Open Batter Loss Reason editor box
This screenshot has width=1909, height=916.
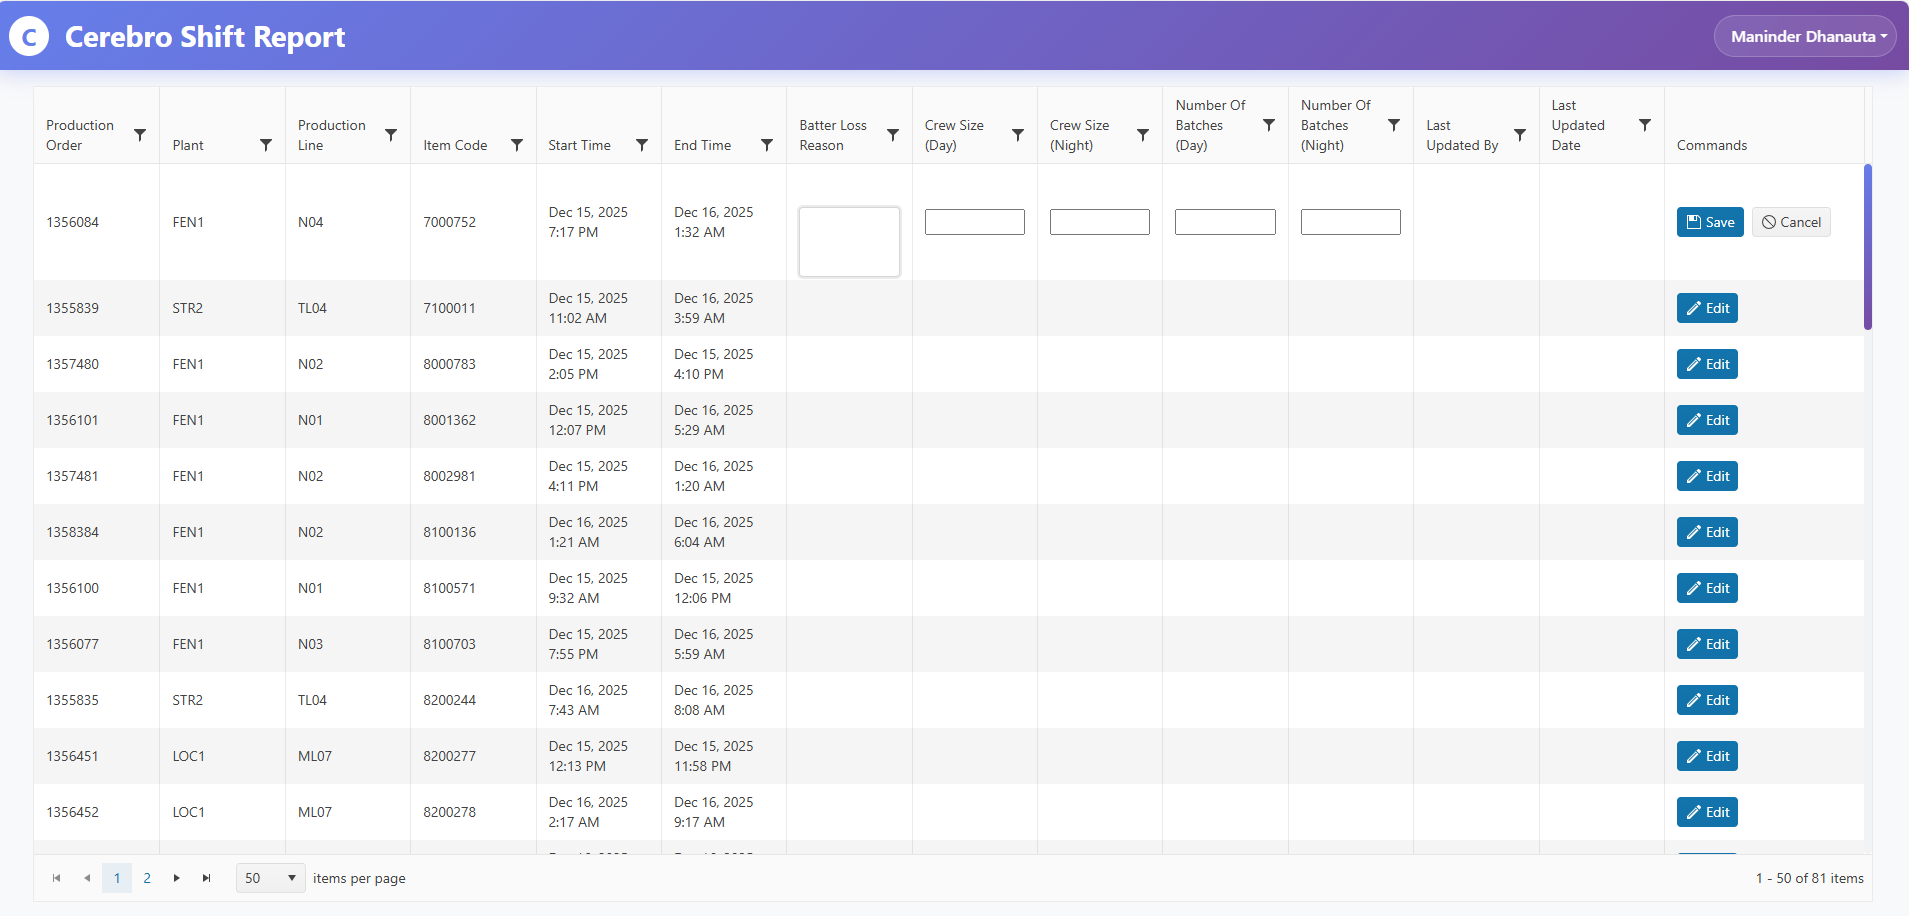point(849,242)
